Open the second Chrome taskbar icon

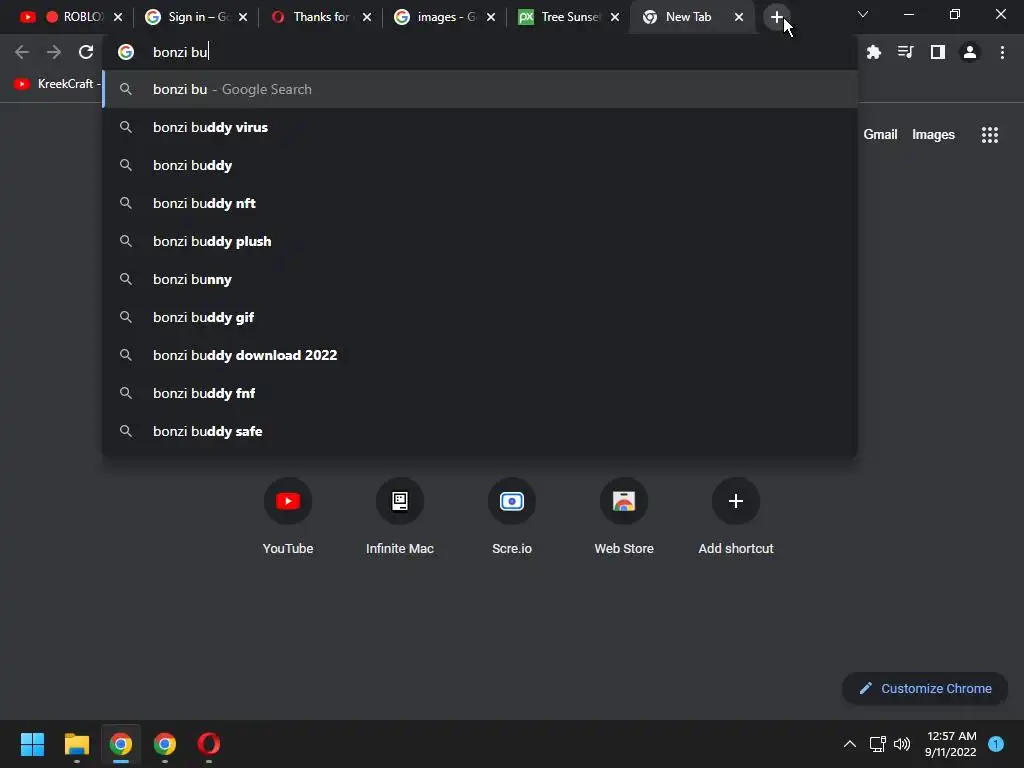(x=165, y=744)
